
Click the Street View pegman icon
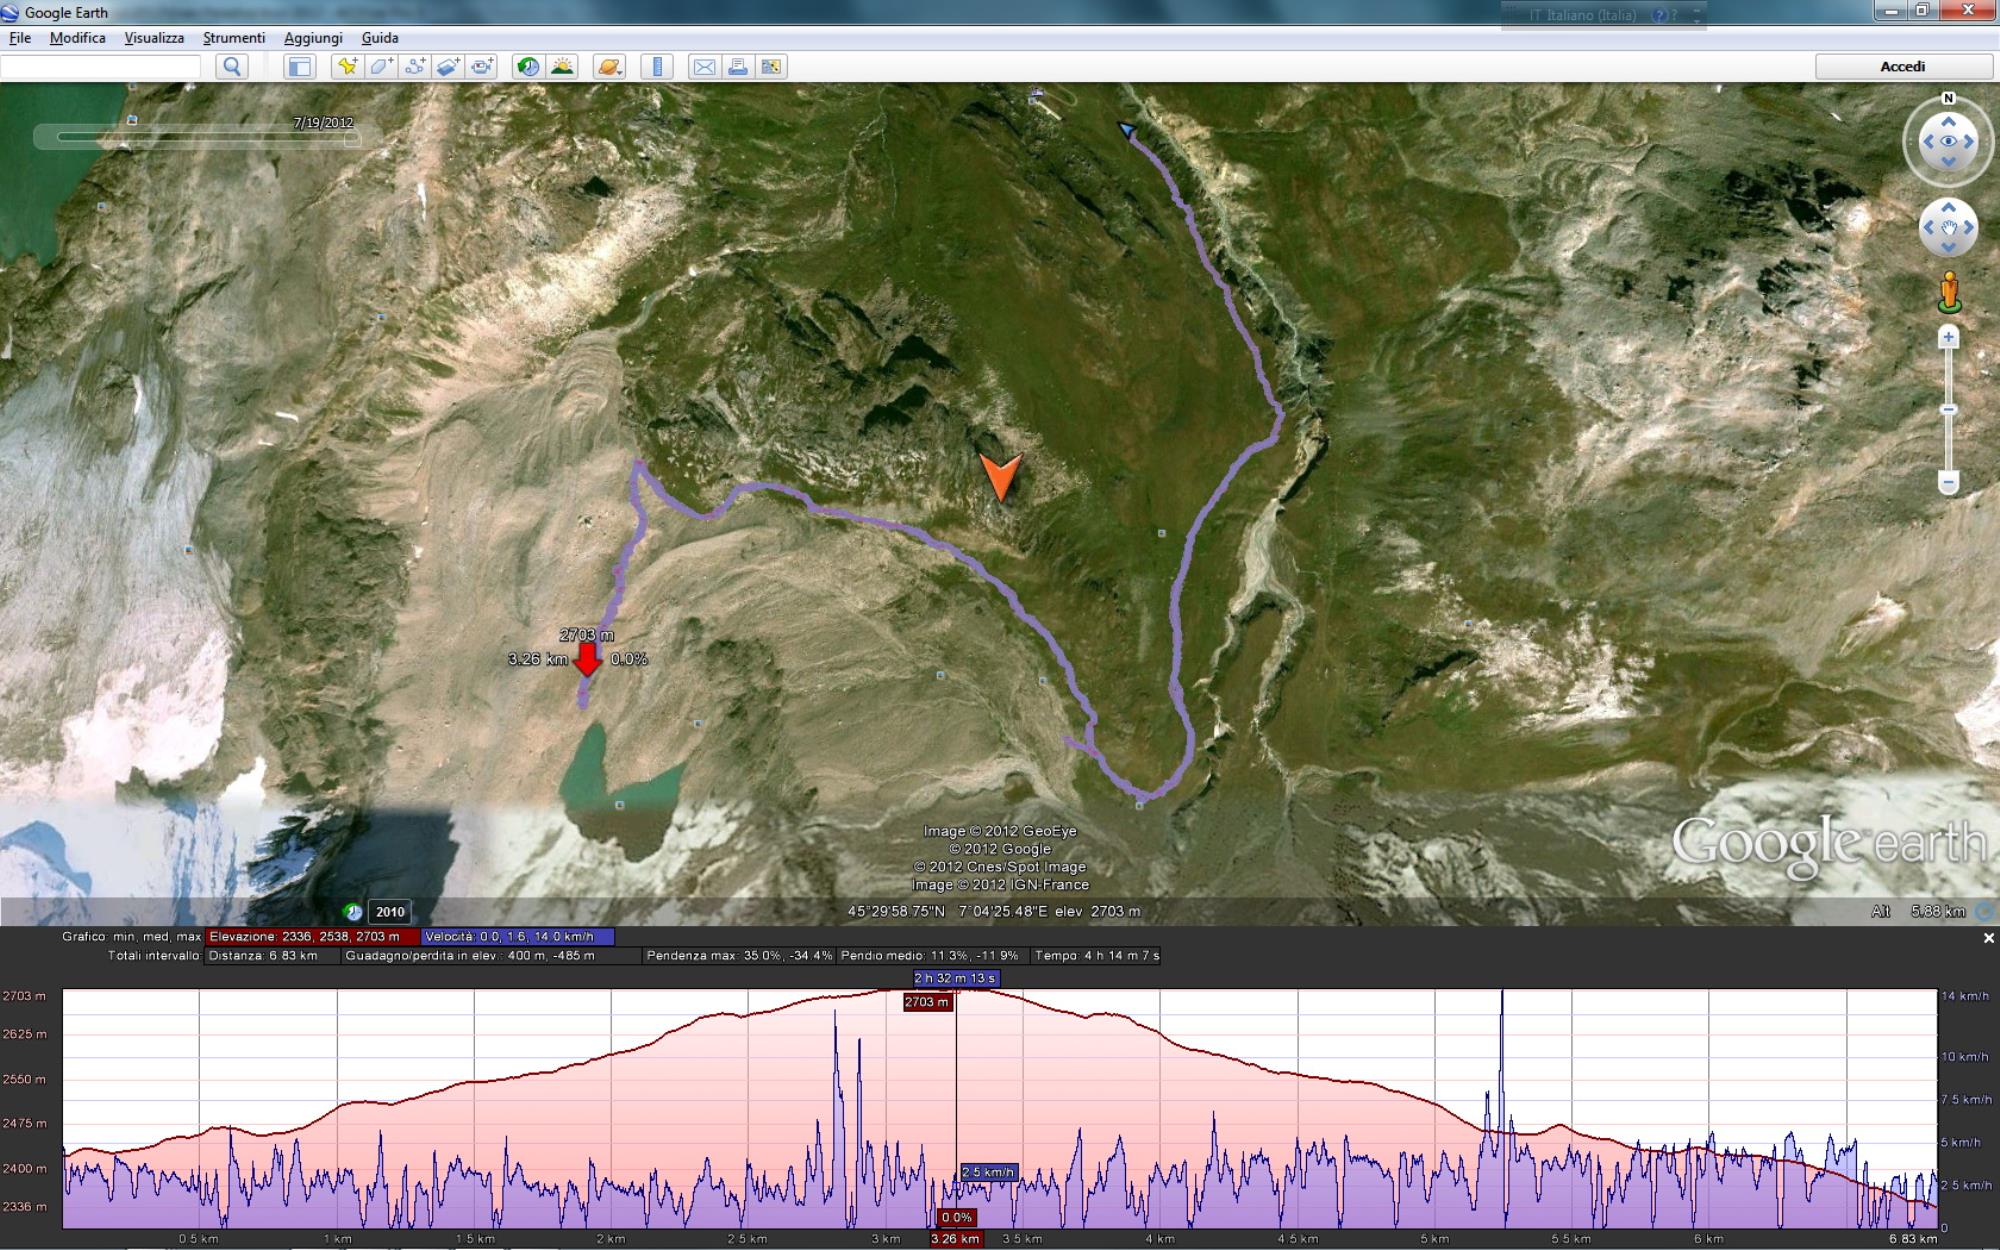[x=1949, y=292]
